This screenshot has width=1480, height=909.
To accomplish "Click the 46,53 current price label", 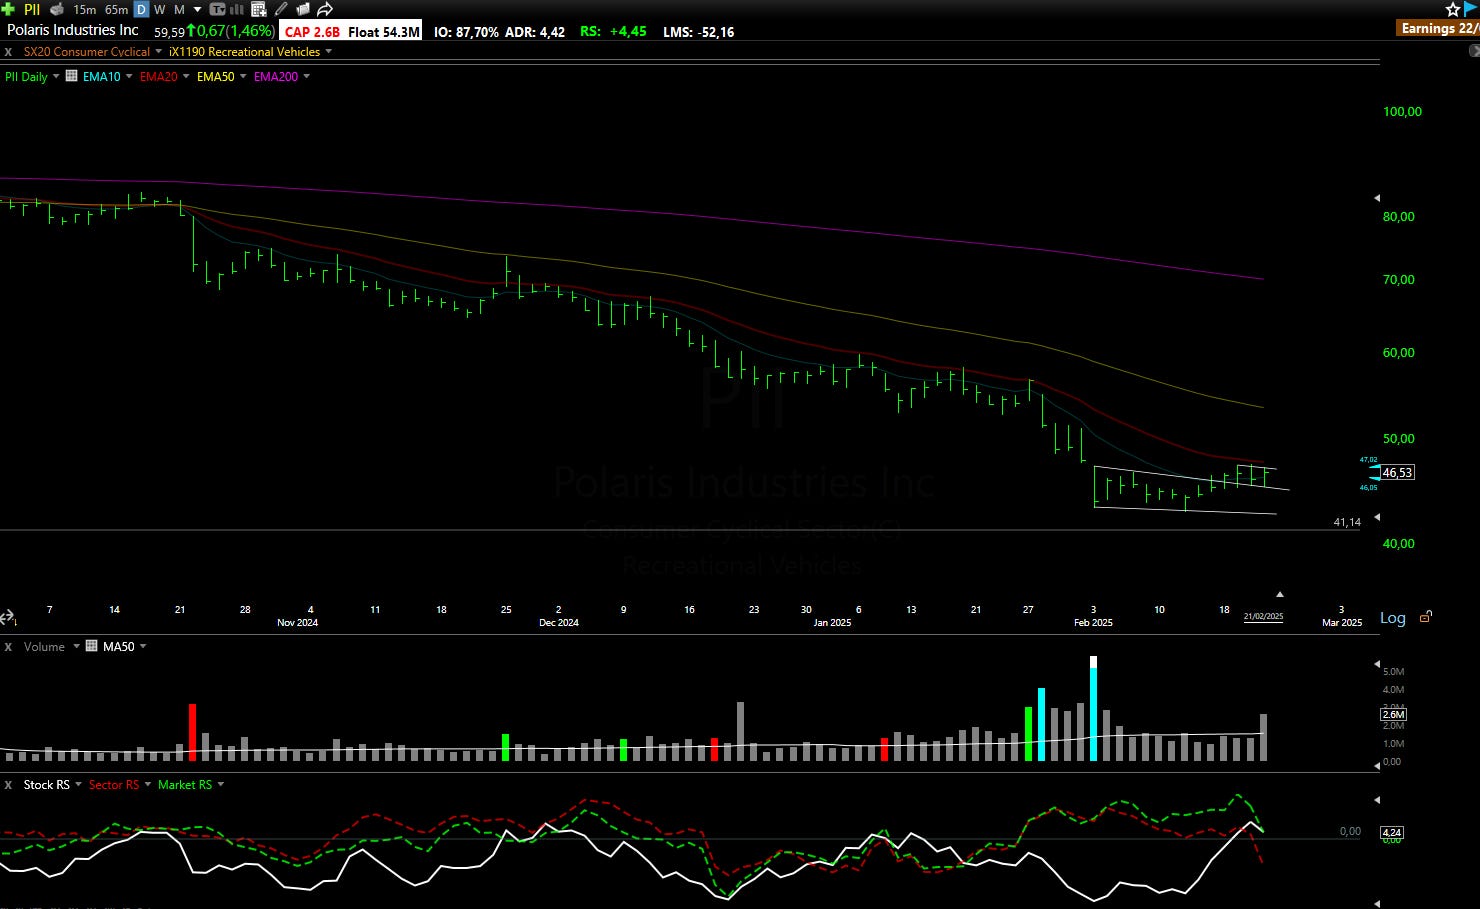I will 1397,472.
